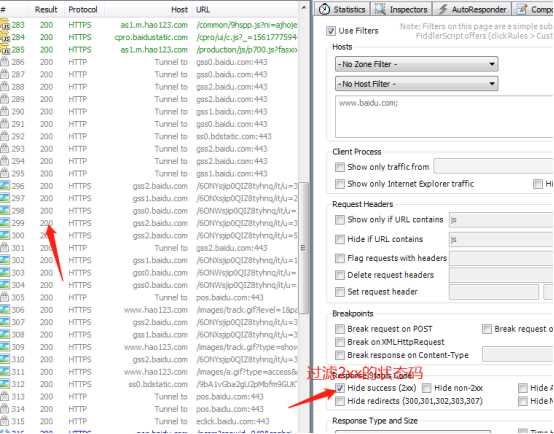
Task: Click image icon of session 302
Action: pyautogui.click(x=5, y=260)
